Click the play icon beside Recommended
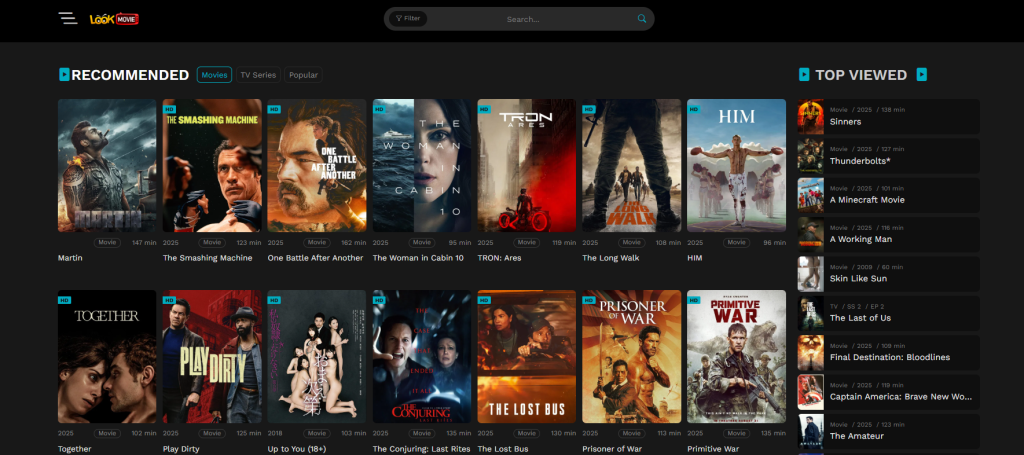This screenshot has width=1024, height=455. (x=64, y=74)
